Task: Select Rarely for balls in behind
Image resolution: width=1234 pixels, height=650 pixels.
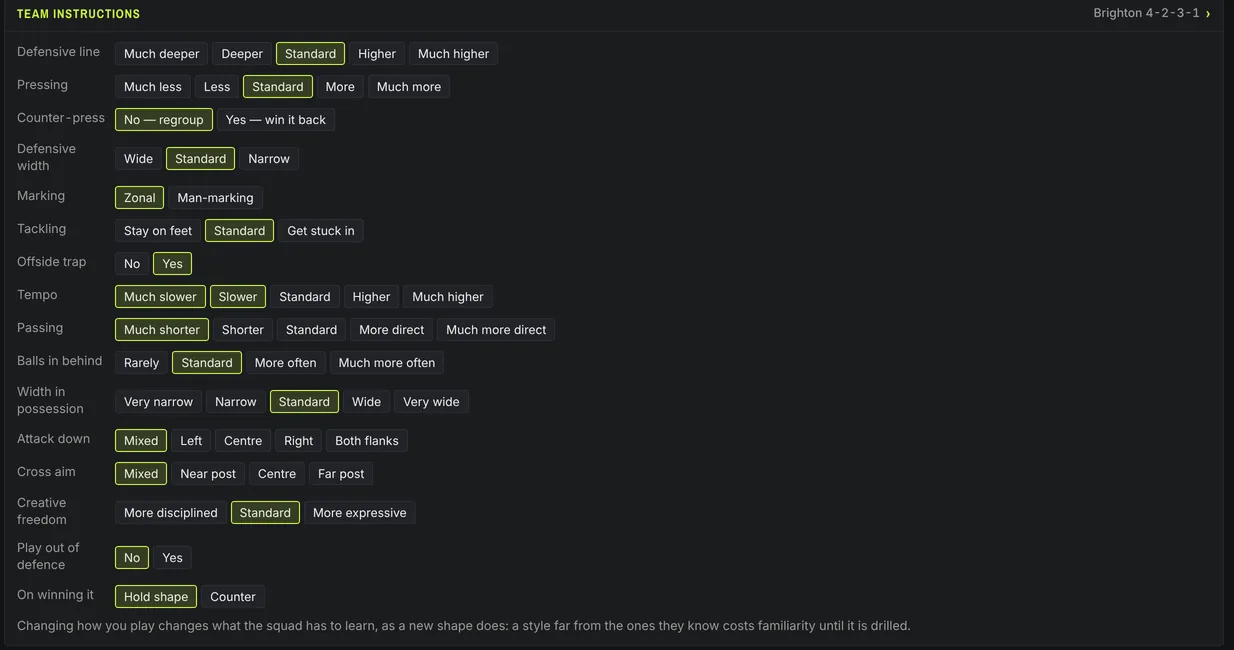Action: (142, 363)
